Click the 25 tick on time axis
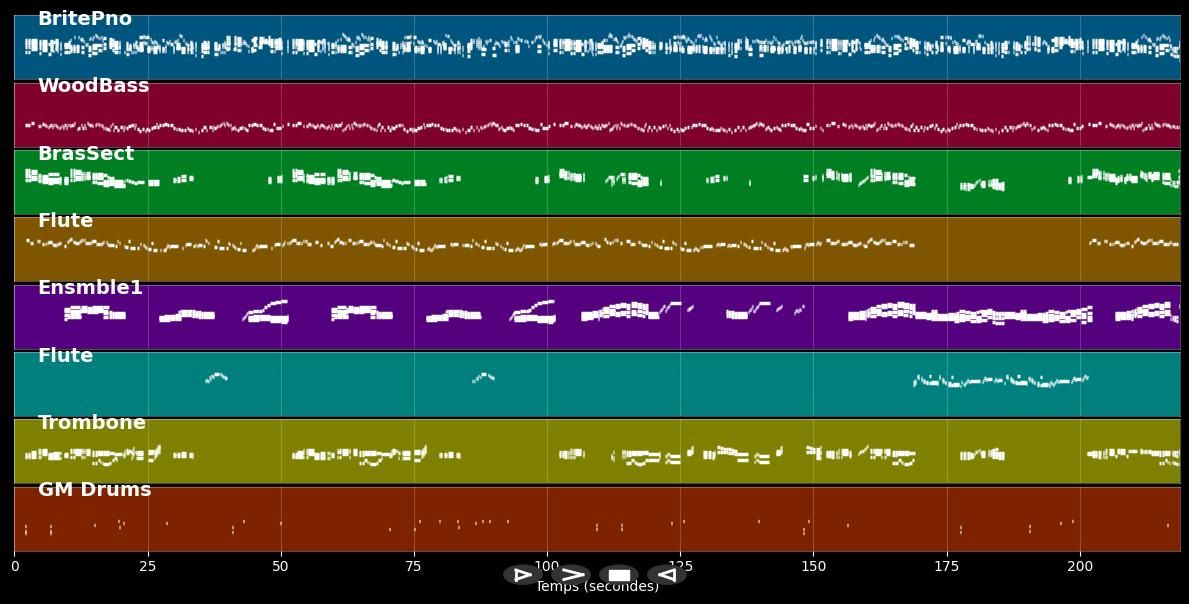Viewport: 1189px width, 604px height. pos(148,567)
